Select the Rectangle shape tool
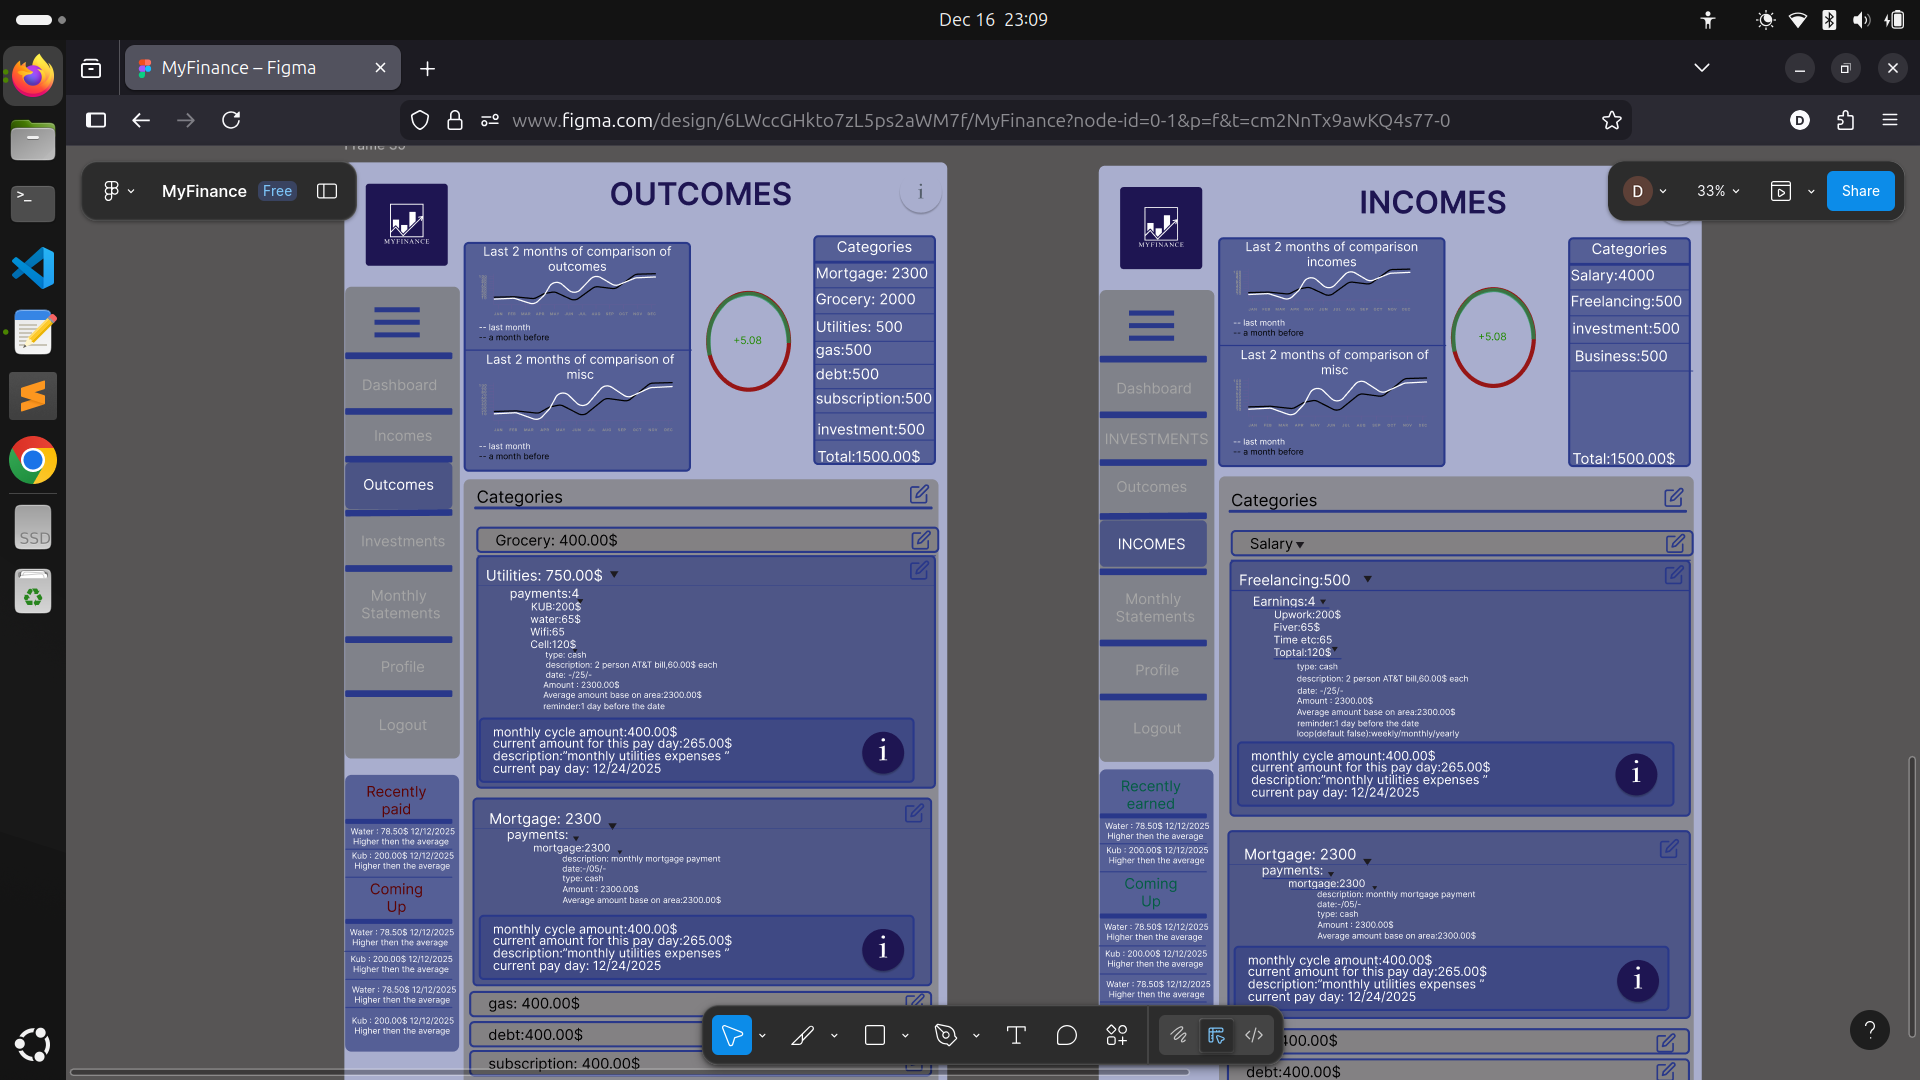1920x1080 pixels. point(875,1036)
